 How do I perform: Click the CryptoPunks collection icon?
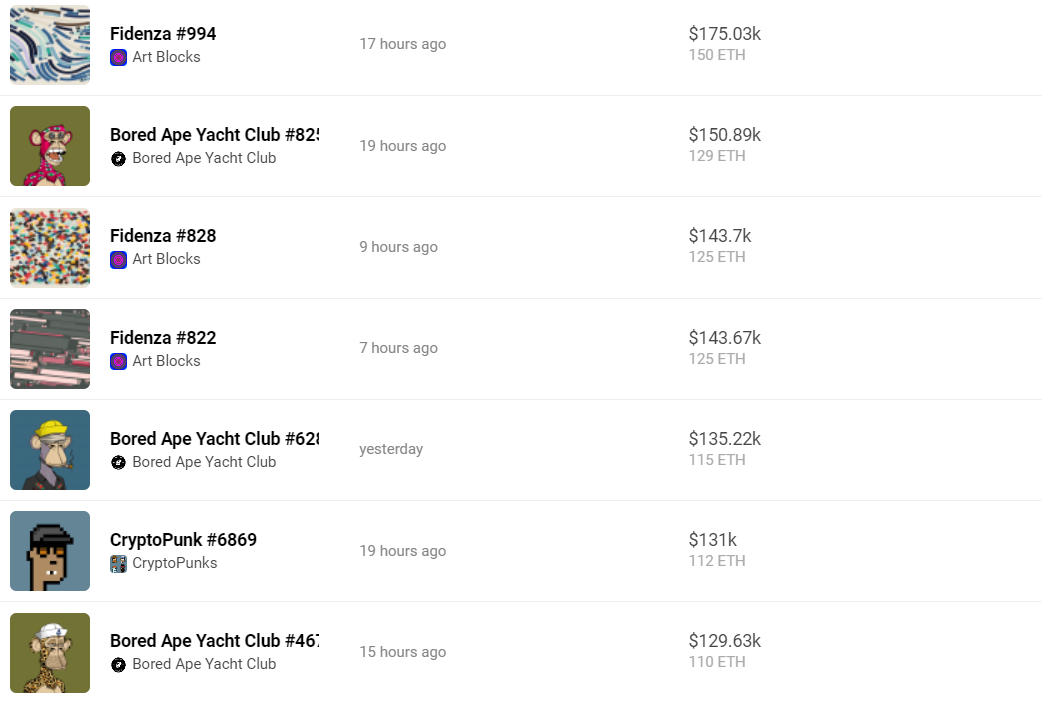[x=118, y=564]
